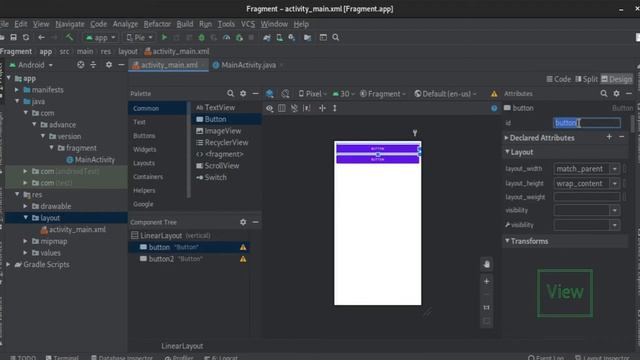Select the pan hand tool on canvas
Image resolution: width=640 pixels, height=360 pixels.
point(487,264)
